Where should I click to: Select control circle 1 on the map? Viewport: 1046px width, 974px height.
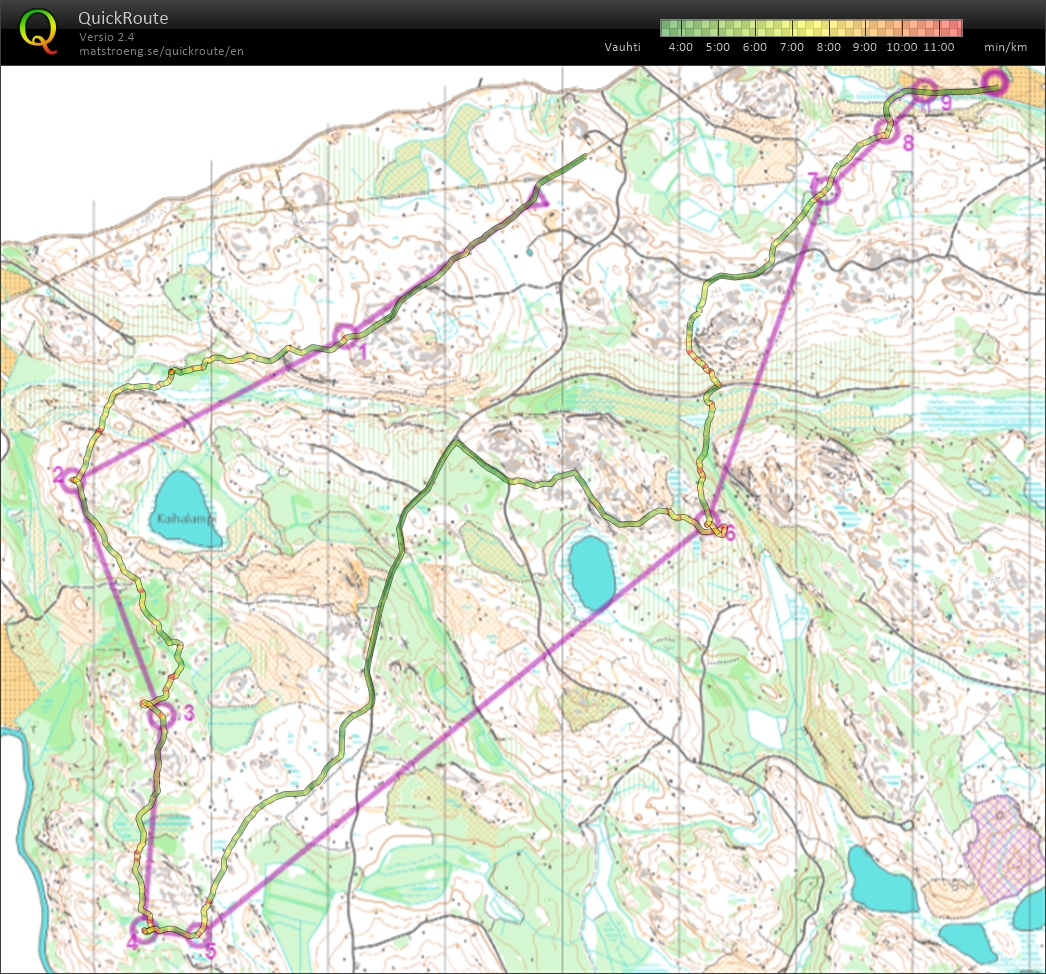tap(345, 337)
